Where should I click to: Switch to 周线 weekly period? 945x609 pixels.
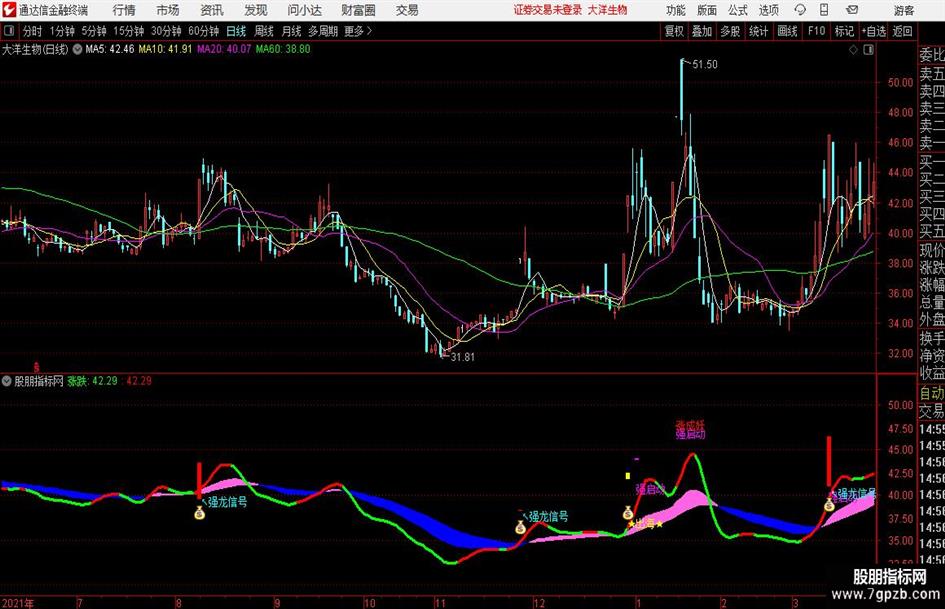click(x=264, y=31)
